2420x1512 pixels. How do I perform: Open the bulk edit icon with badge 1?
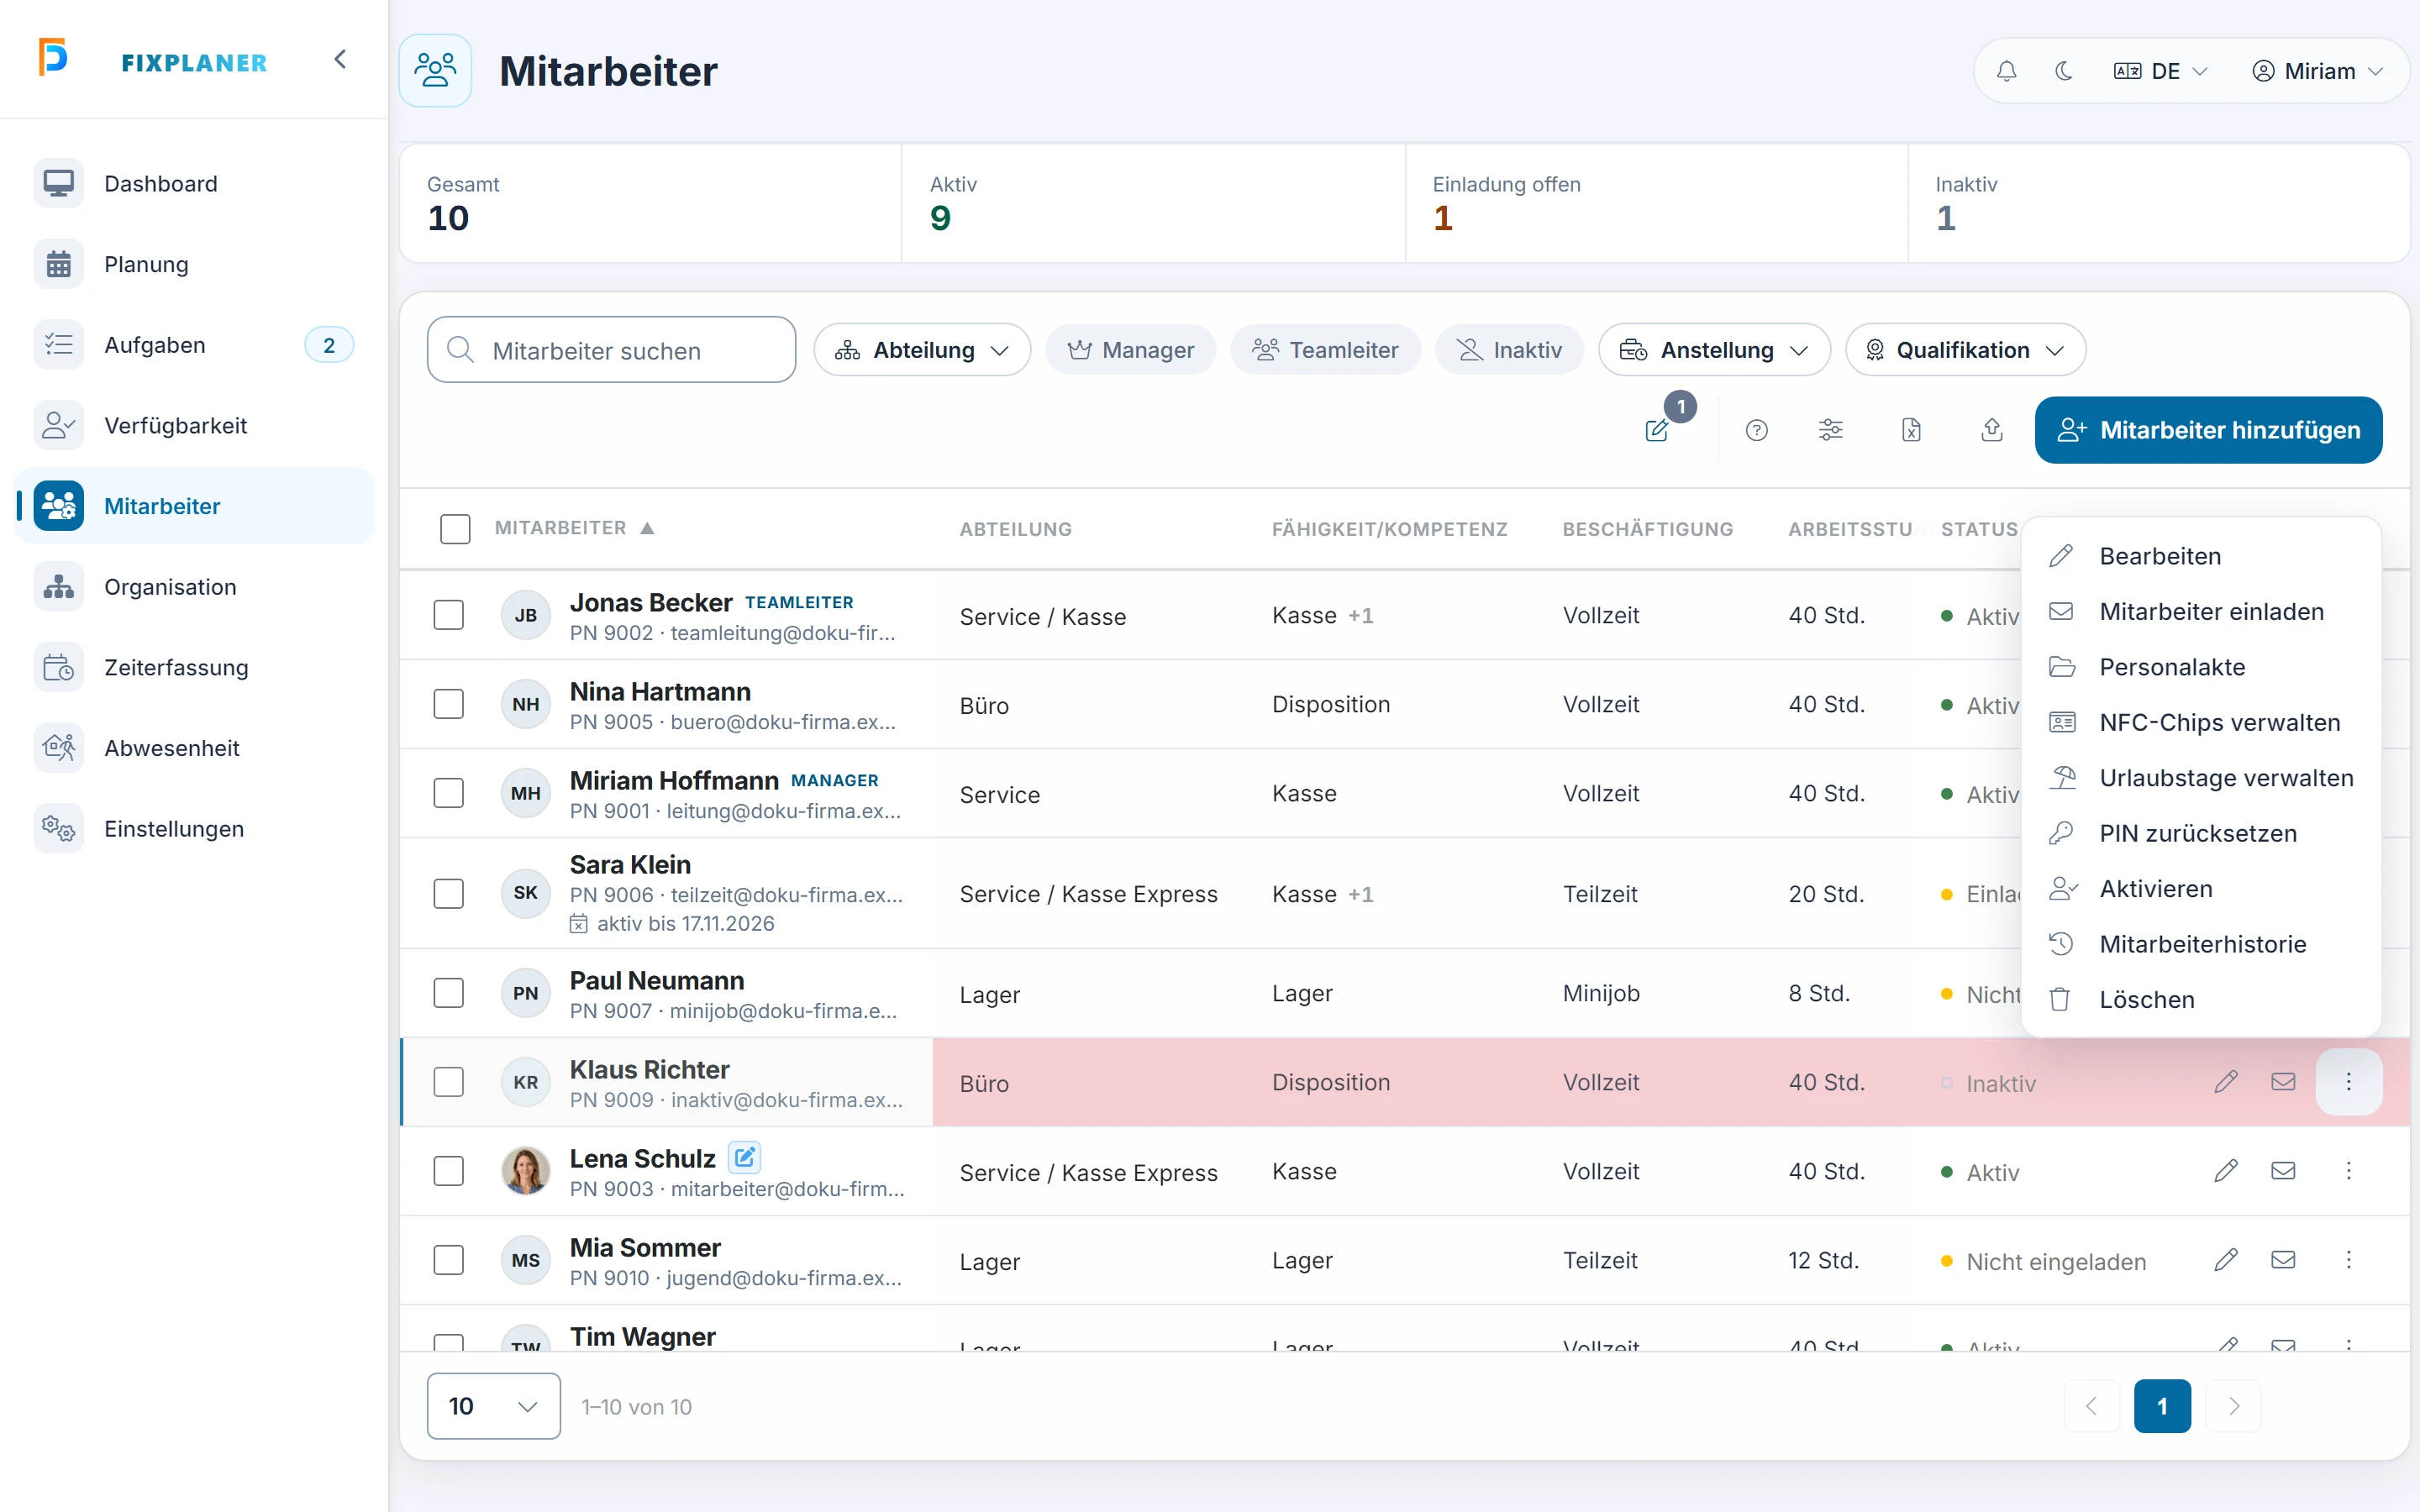1658,430
